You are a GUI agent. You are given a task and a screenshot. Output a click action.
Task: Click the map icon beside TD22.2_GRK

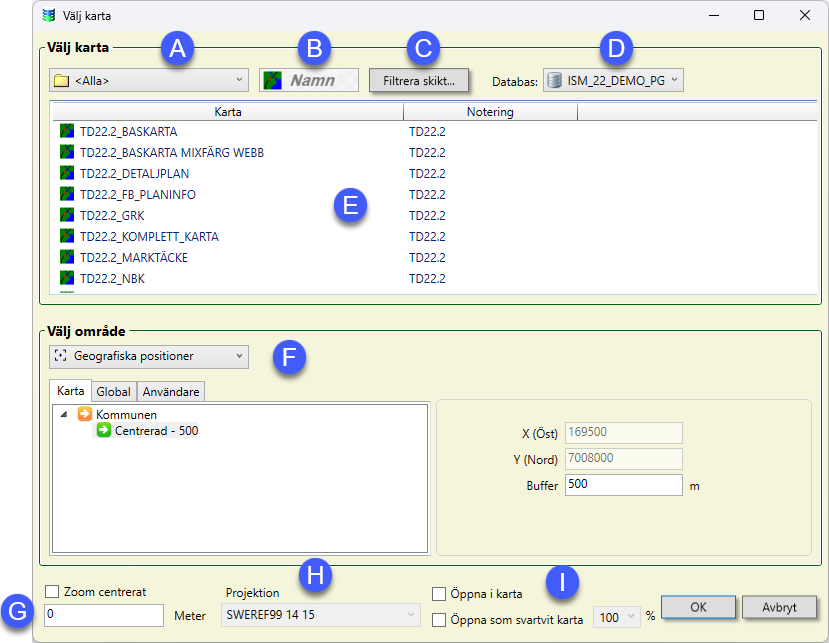67,215
